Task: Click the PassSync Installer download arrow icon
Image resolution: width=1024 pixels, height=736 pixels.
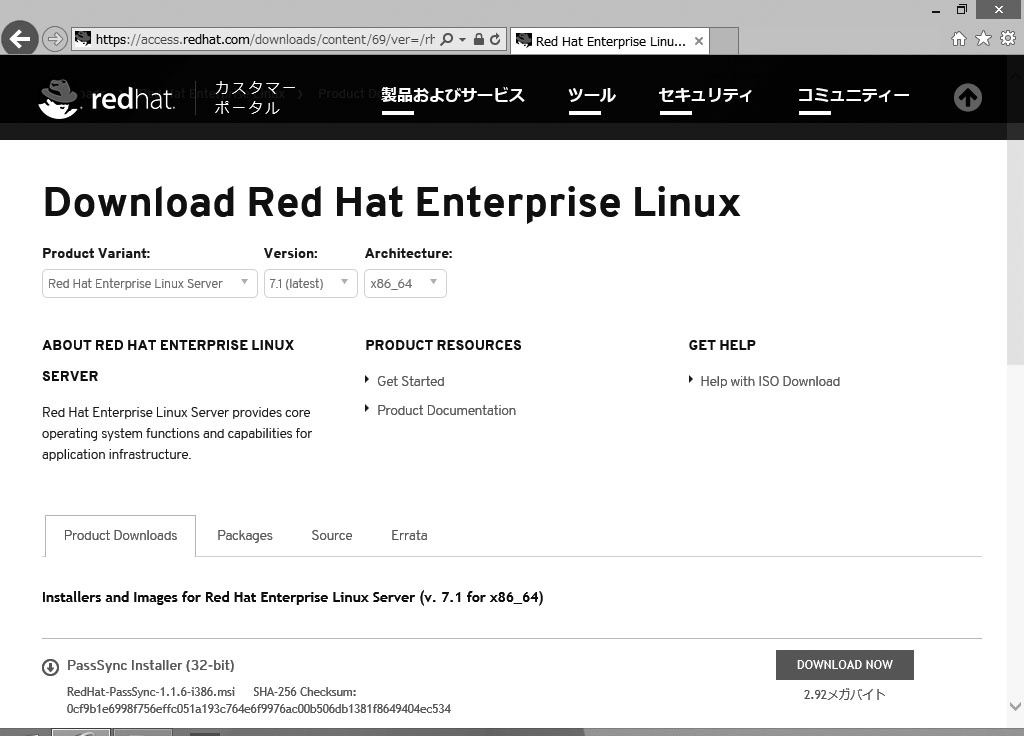Action: 50,667
